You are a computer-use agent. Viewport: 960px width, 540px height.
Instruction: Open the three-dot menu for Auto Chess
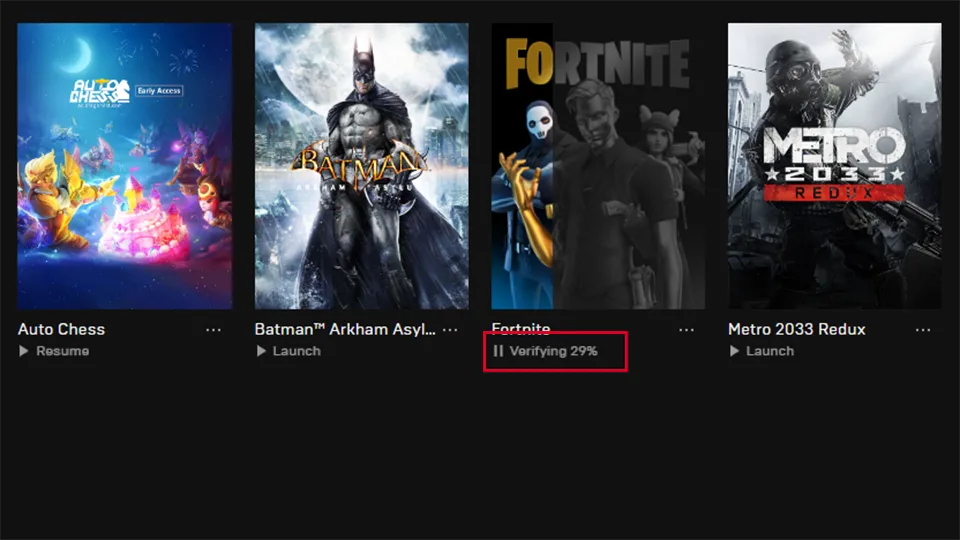click(213, 330)
